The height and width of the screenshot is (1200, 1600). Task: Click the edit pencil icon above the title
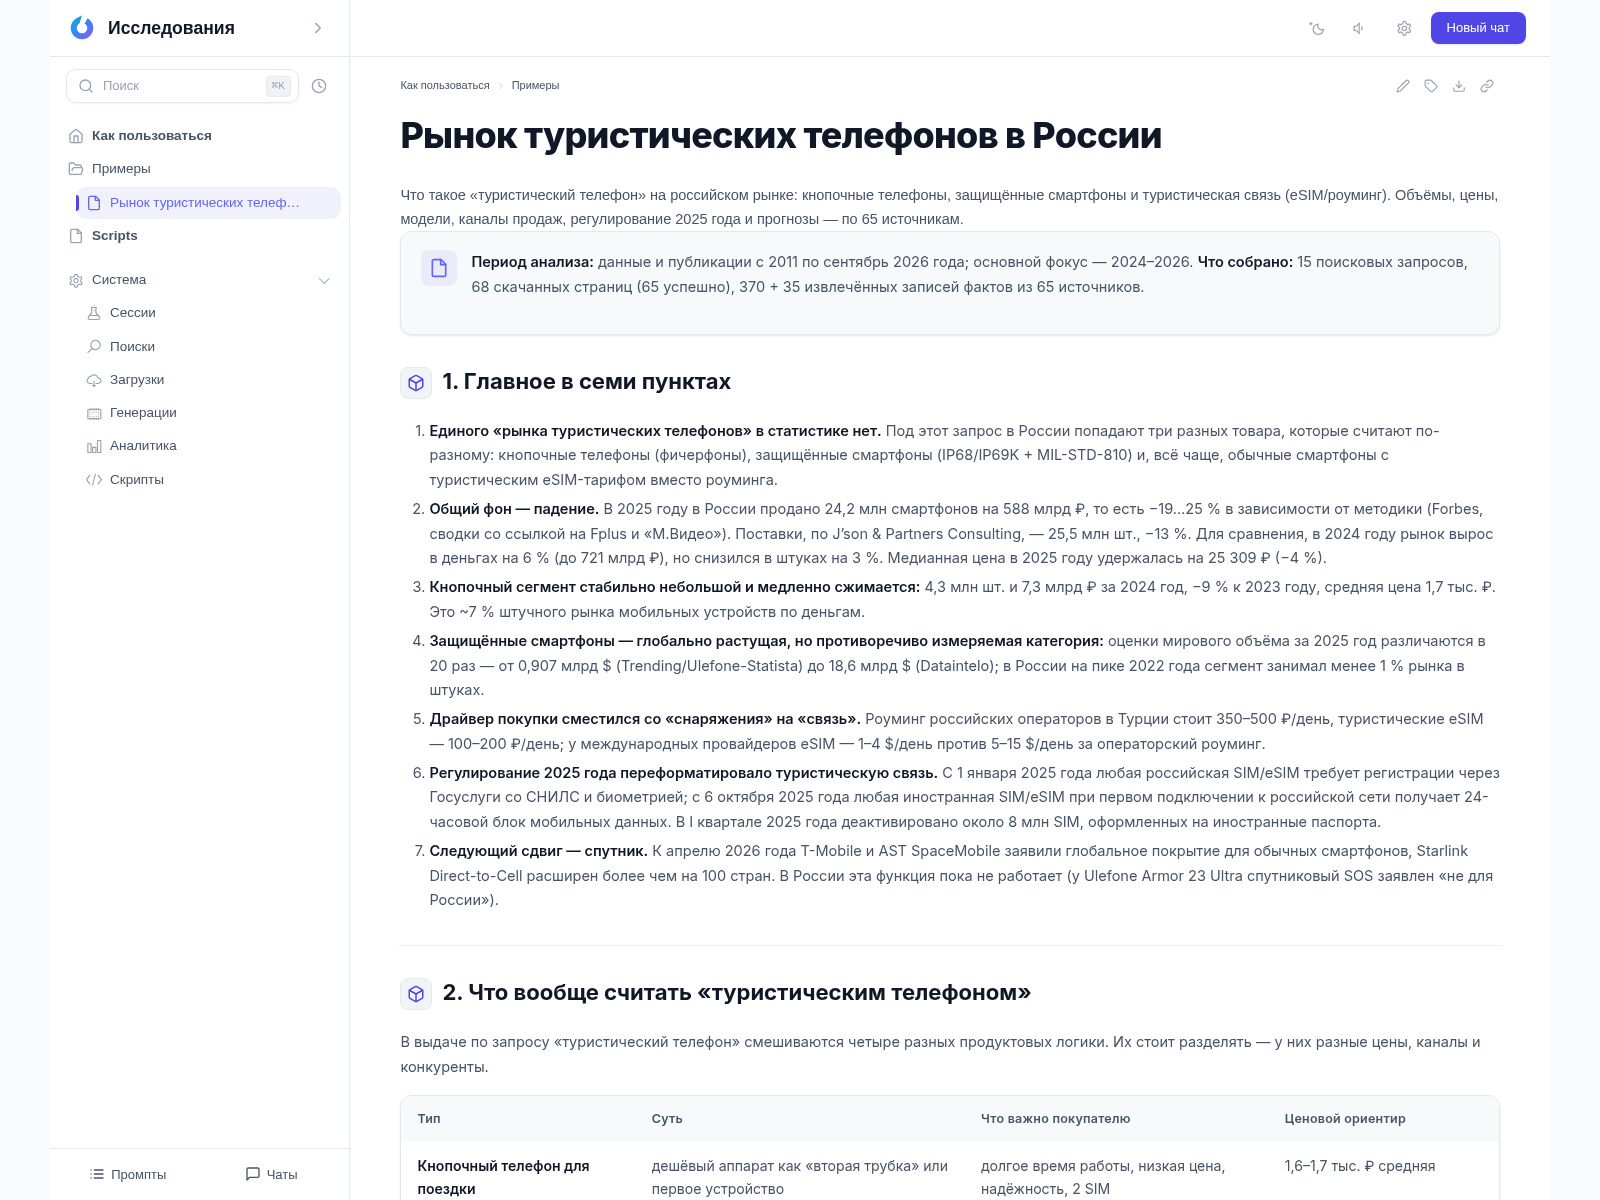(1403, 86)
